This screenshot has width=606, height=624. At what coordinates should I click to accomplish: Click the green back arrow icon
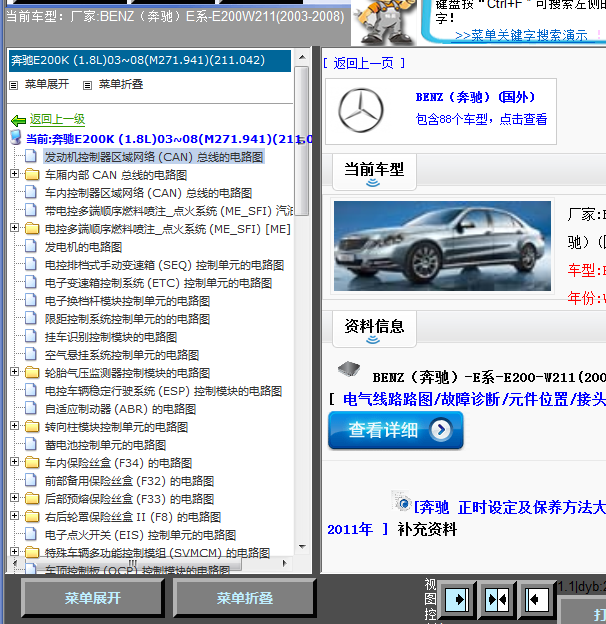[18, 120]
